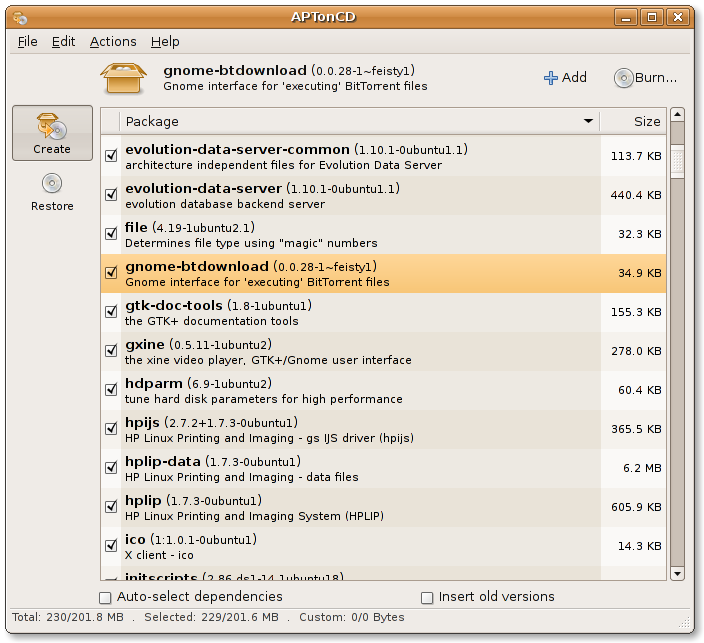This screenshot has height=643, width=704.
Task: Select the evolution-data-server-common row text
Action: coord(296,156)
